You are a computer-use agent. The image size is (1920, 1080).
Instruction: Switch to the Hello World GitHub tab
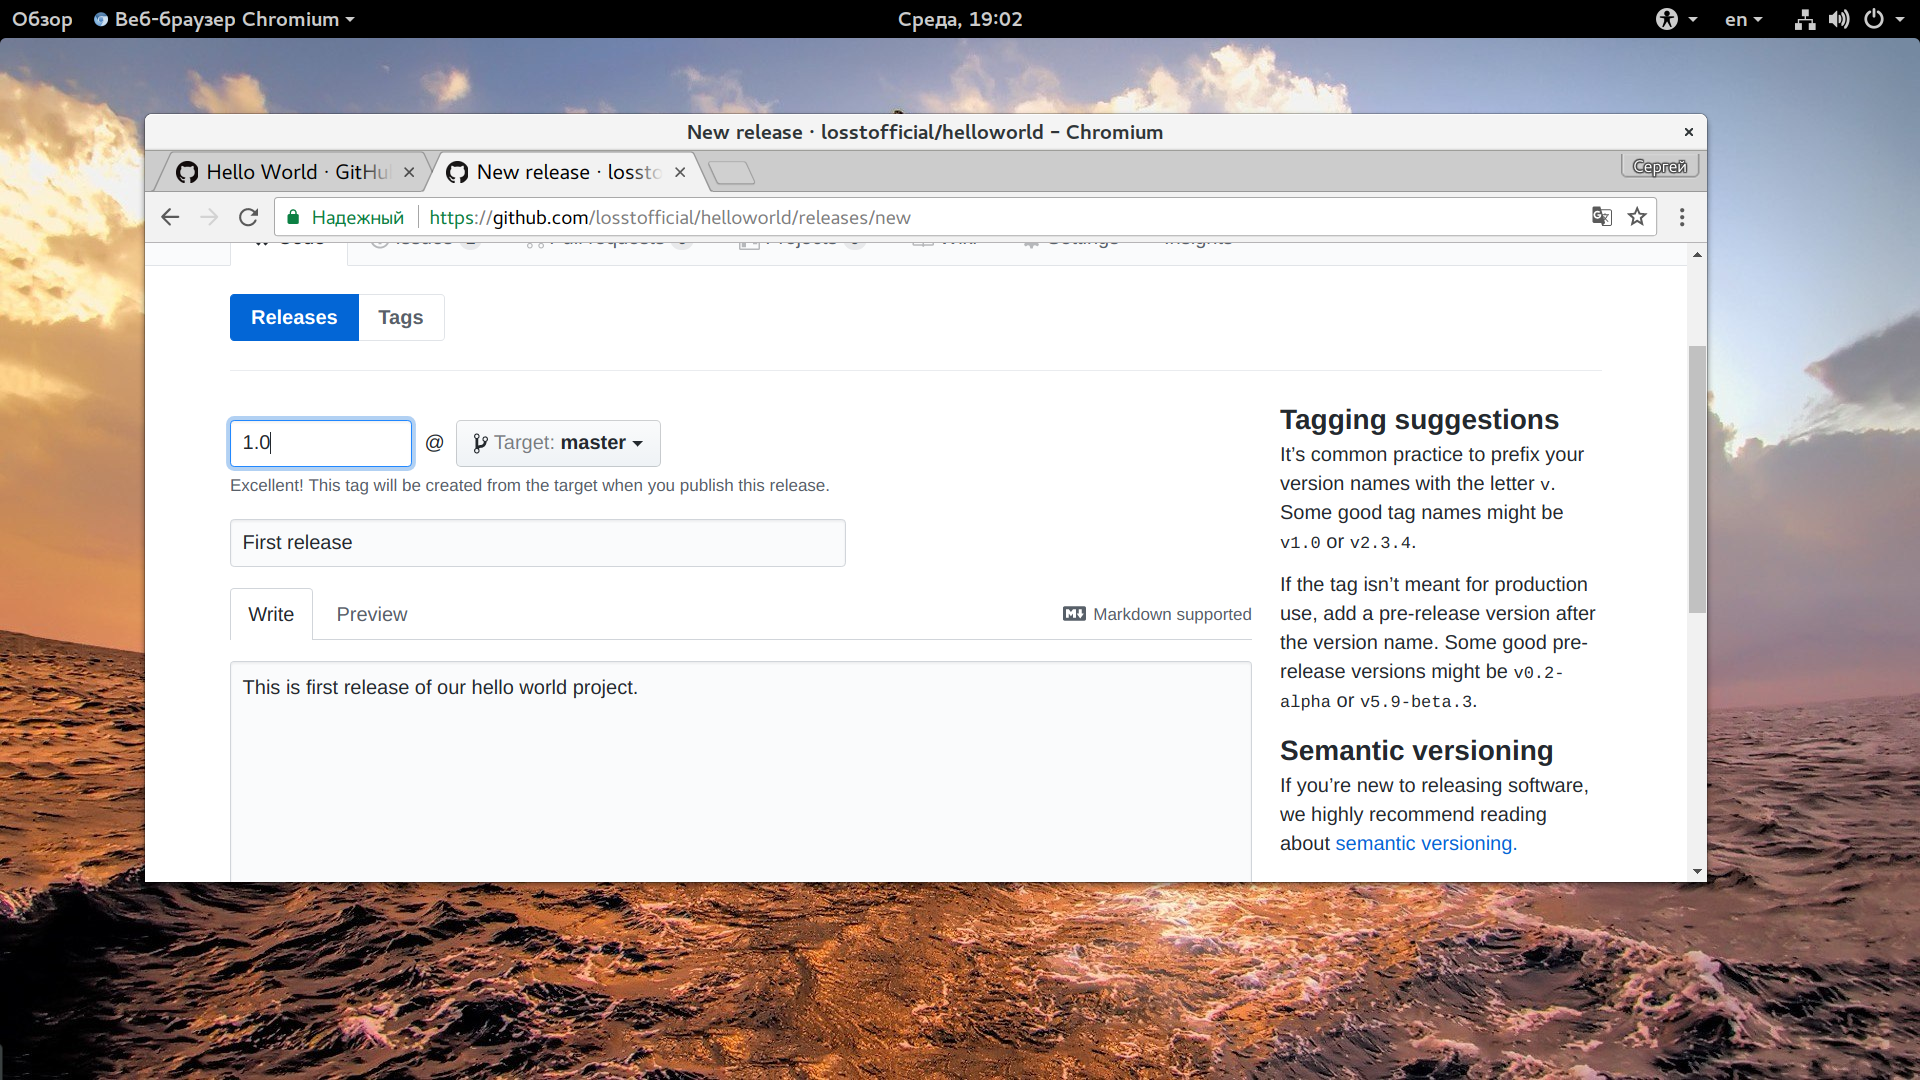(x=293, y=172)
